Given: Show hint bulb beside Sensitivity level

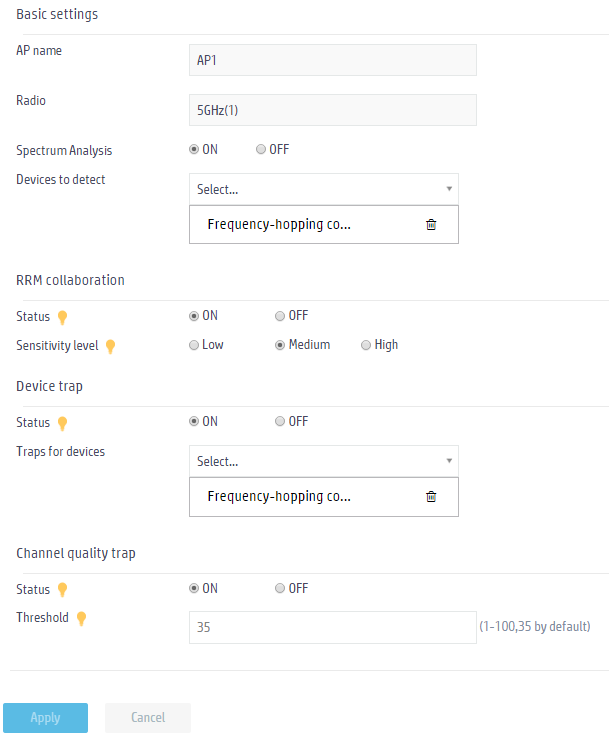Looking at the screenshot, I should click(x=110, y=346).
